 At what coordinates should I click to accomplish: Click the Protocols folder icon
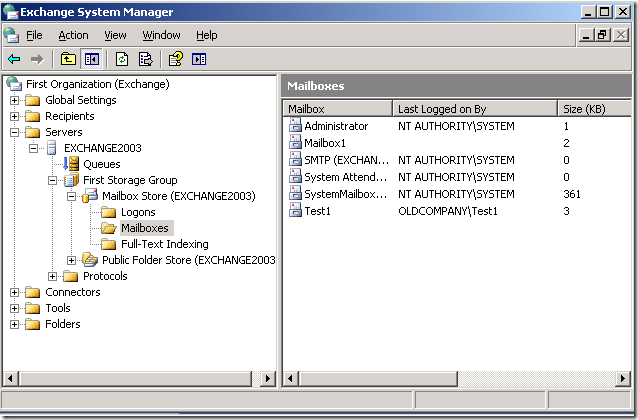[71, 276]
